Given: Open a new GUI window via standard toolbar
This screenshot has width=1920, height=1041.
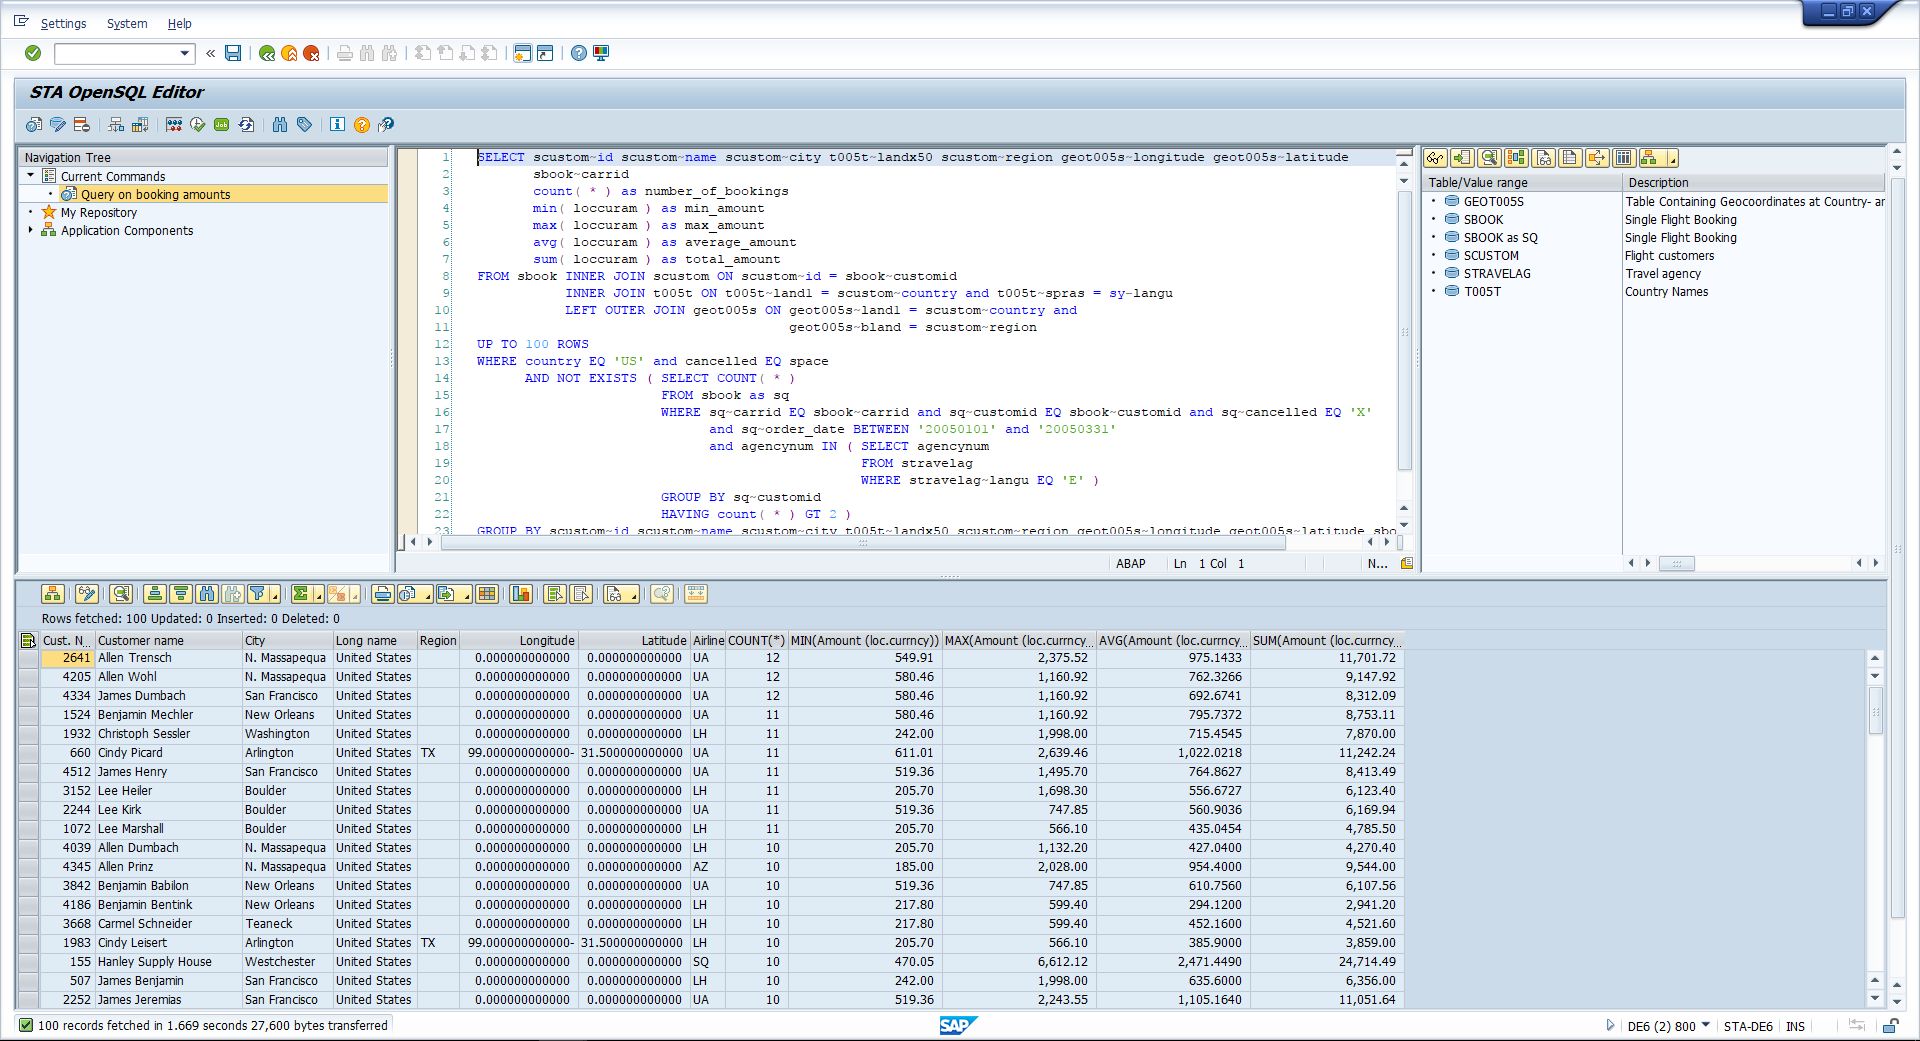Looking at the screenshot, I should tap(522, 53).
